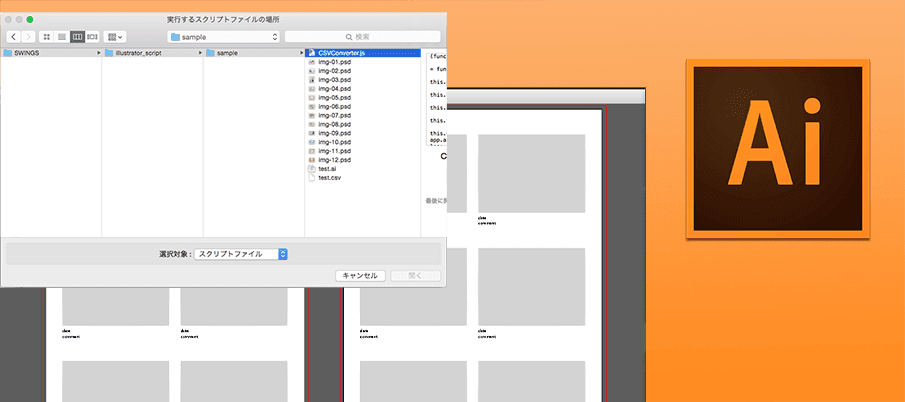
Task: Expand SWINGS folder arrow
Action: click(99, 53)
